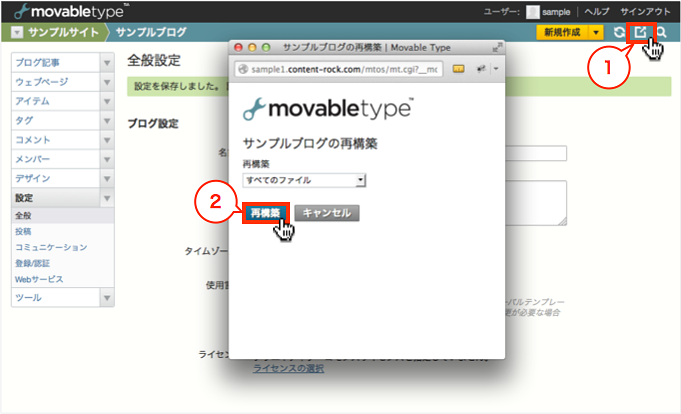Click the popup fullscreen expand icon

click(x=497, y=47)
